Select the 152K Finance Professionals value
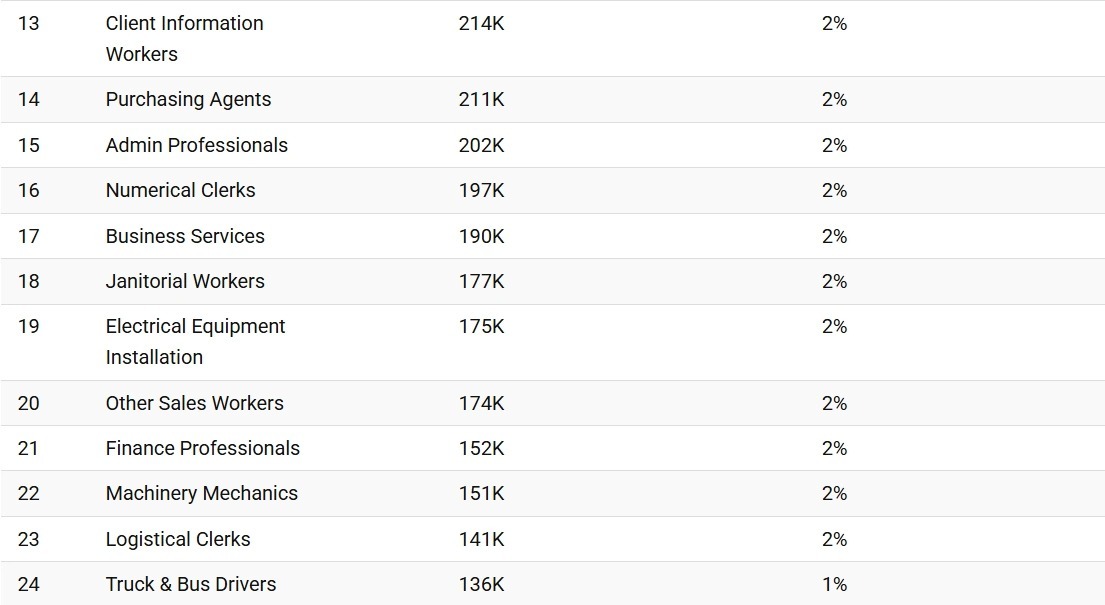The image size is (1105, 605). point(481,448)
